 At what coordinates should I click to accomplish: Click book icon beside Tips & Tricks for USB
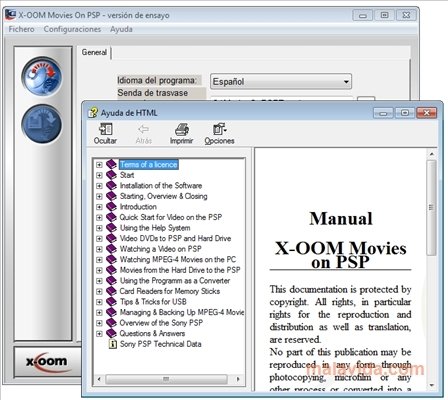(x=111, y=302)
